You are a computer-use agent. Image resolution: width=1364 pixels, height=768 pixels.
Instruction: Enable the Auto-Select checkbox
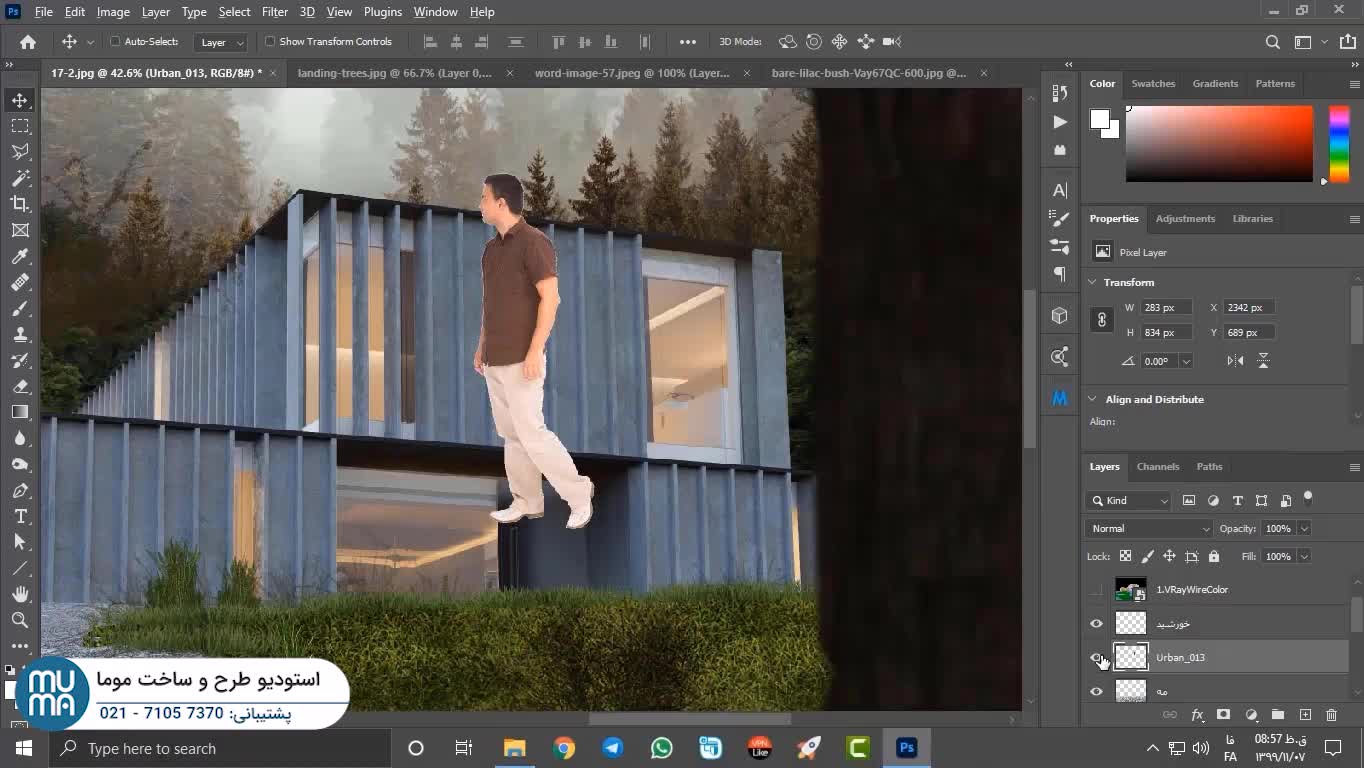115,42
